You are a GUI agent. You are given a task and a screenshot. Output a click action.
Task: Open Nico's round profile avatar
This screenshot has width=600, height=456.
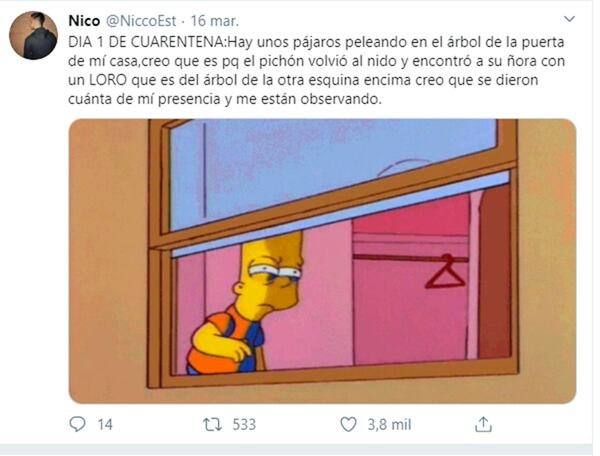click(x=33, y=35)
